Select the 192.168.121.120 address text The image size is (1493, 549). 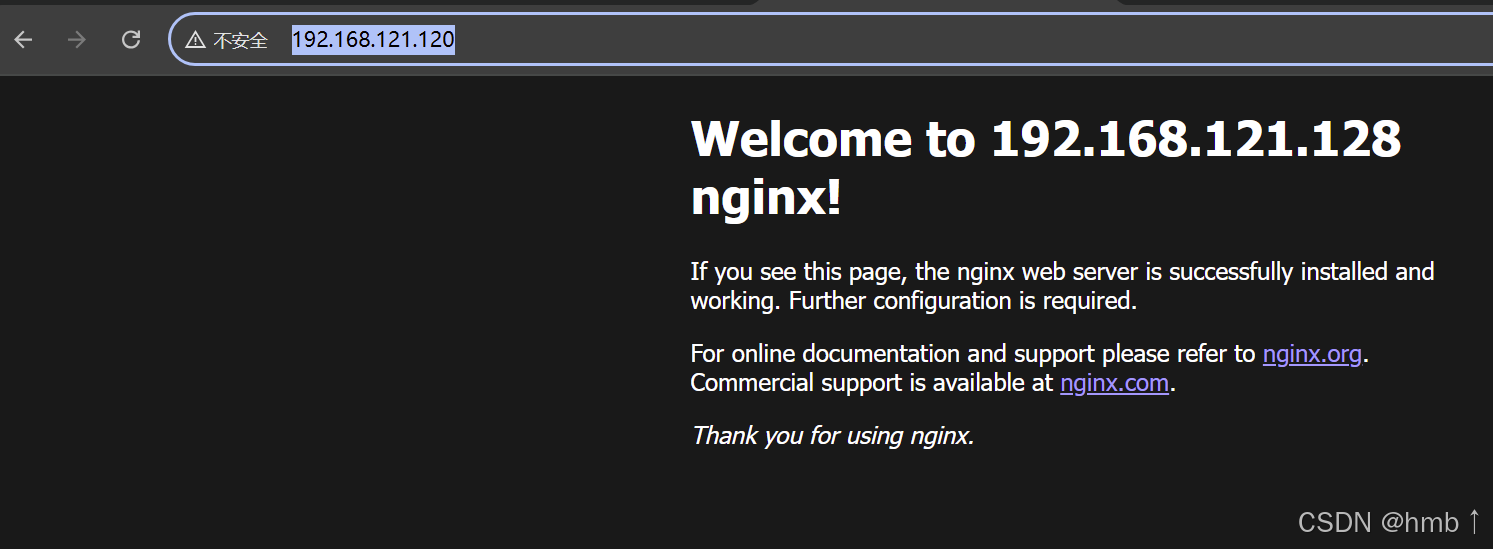pyautogui.click(x=373, y=40)
